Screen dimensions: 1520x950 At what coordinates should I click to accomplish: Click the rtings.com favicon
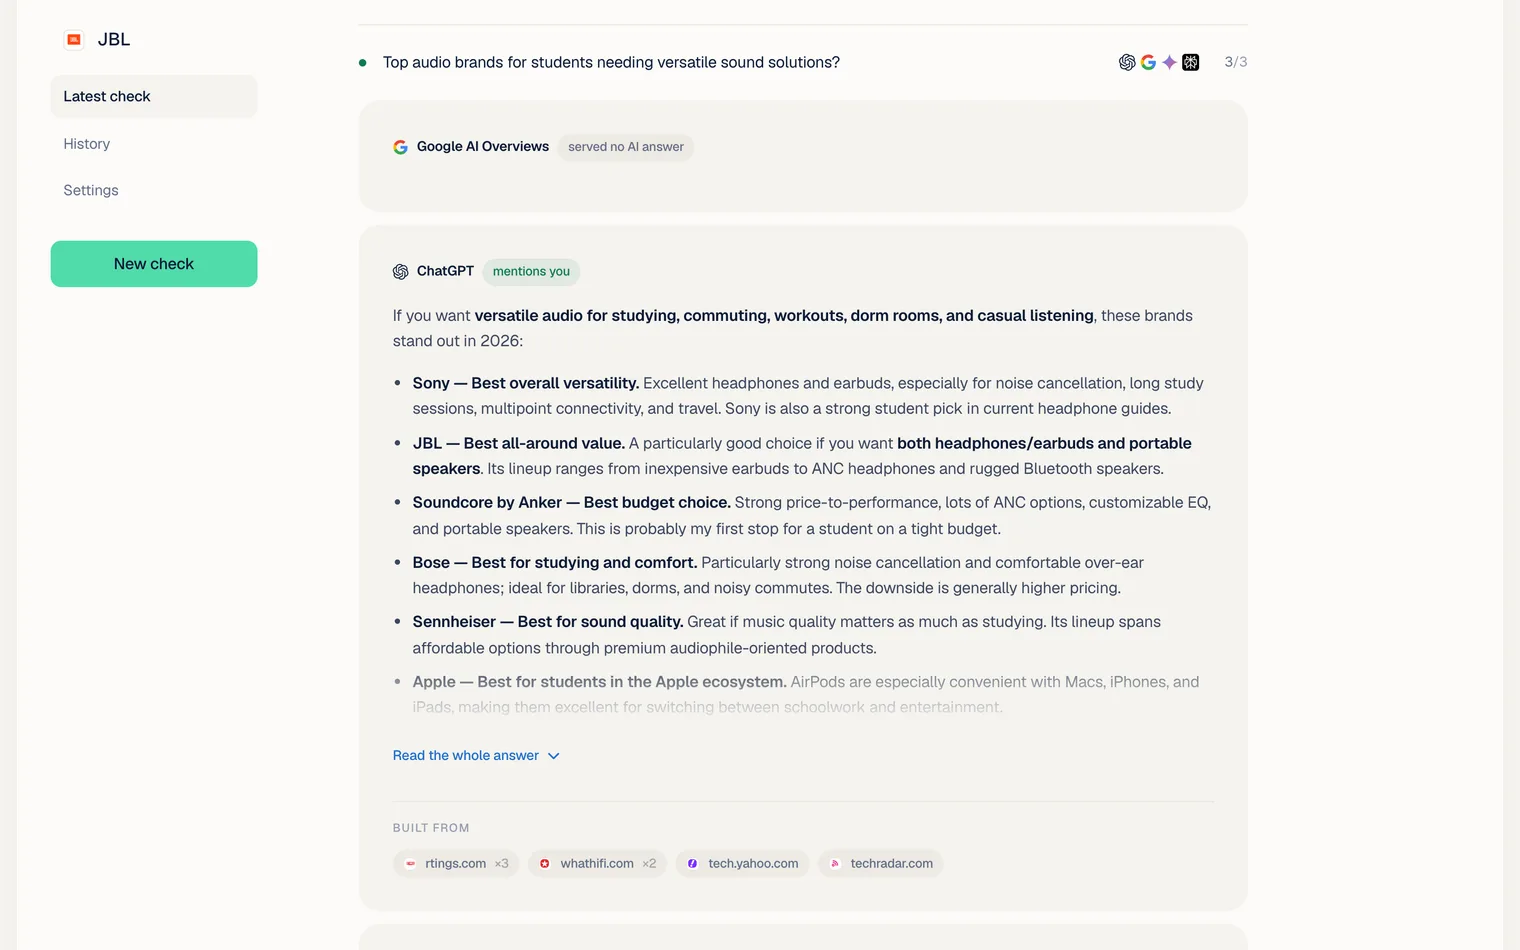pos(410,863)
